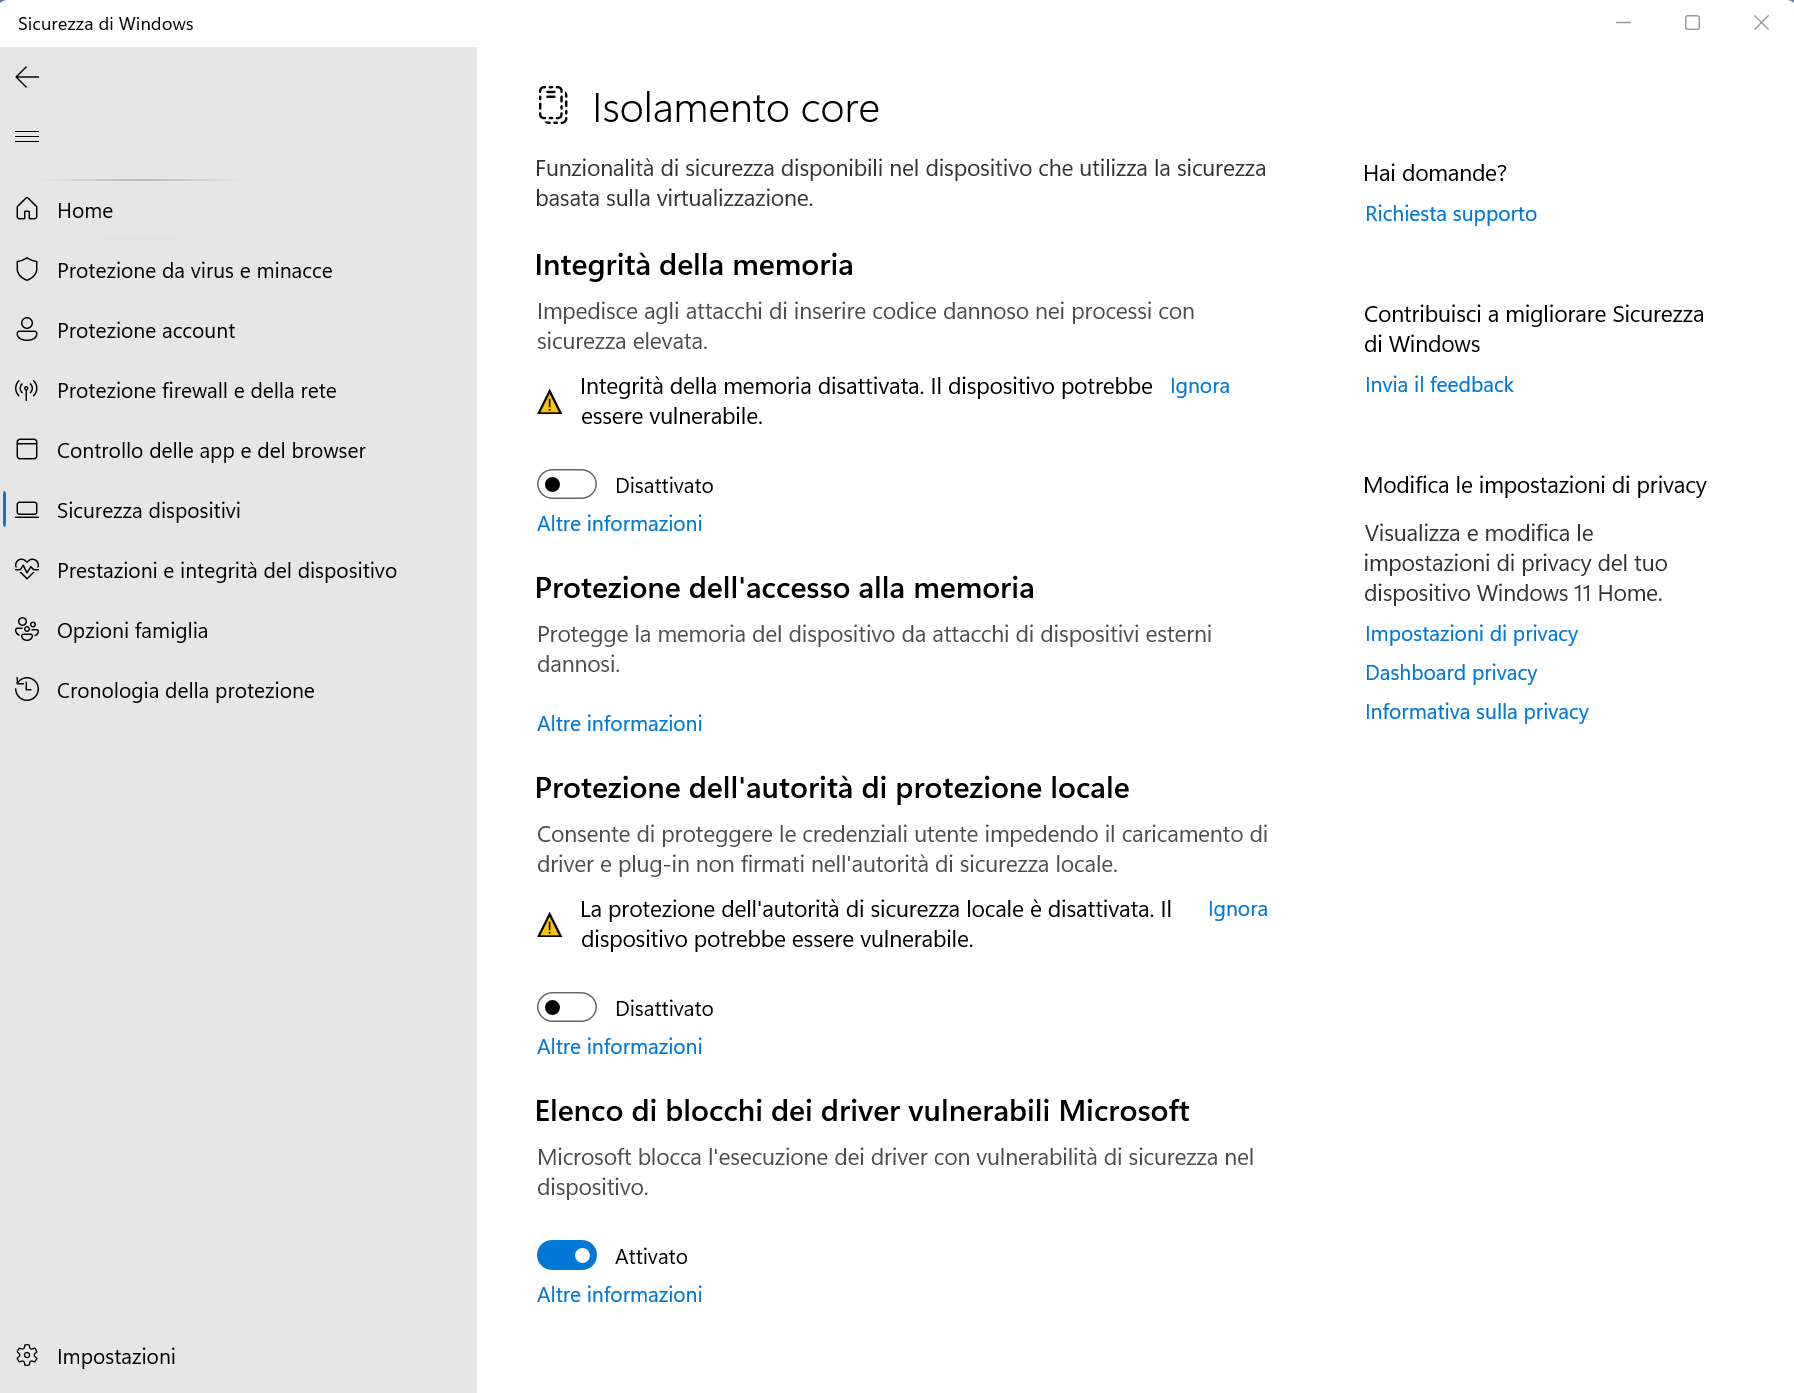The image size is (1794, 1393).
Task: Click Ignora next to memory integrity warning
Action: [1200, 386]
